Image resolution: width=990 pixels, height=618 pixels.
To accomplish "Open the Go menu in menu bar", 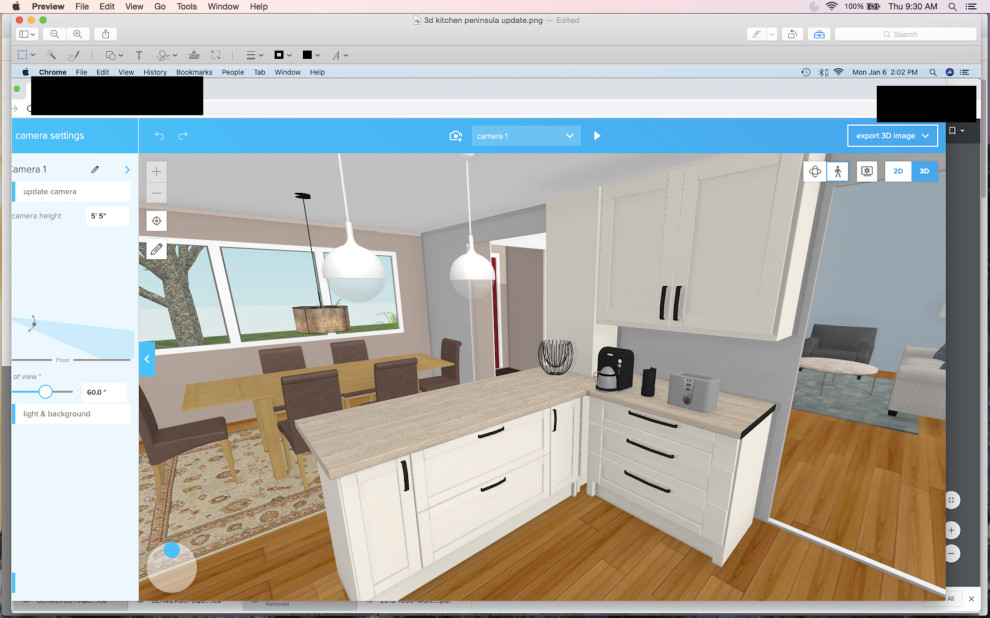I will click(160, 6).
